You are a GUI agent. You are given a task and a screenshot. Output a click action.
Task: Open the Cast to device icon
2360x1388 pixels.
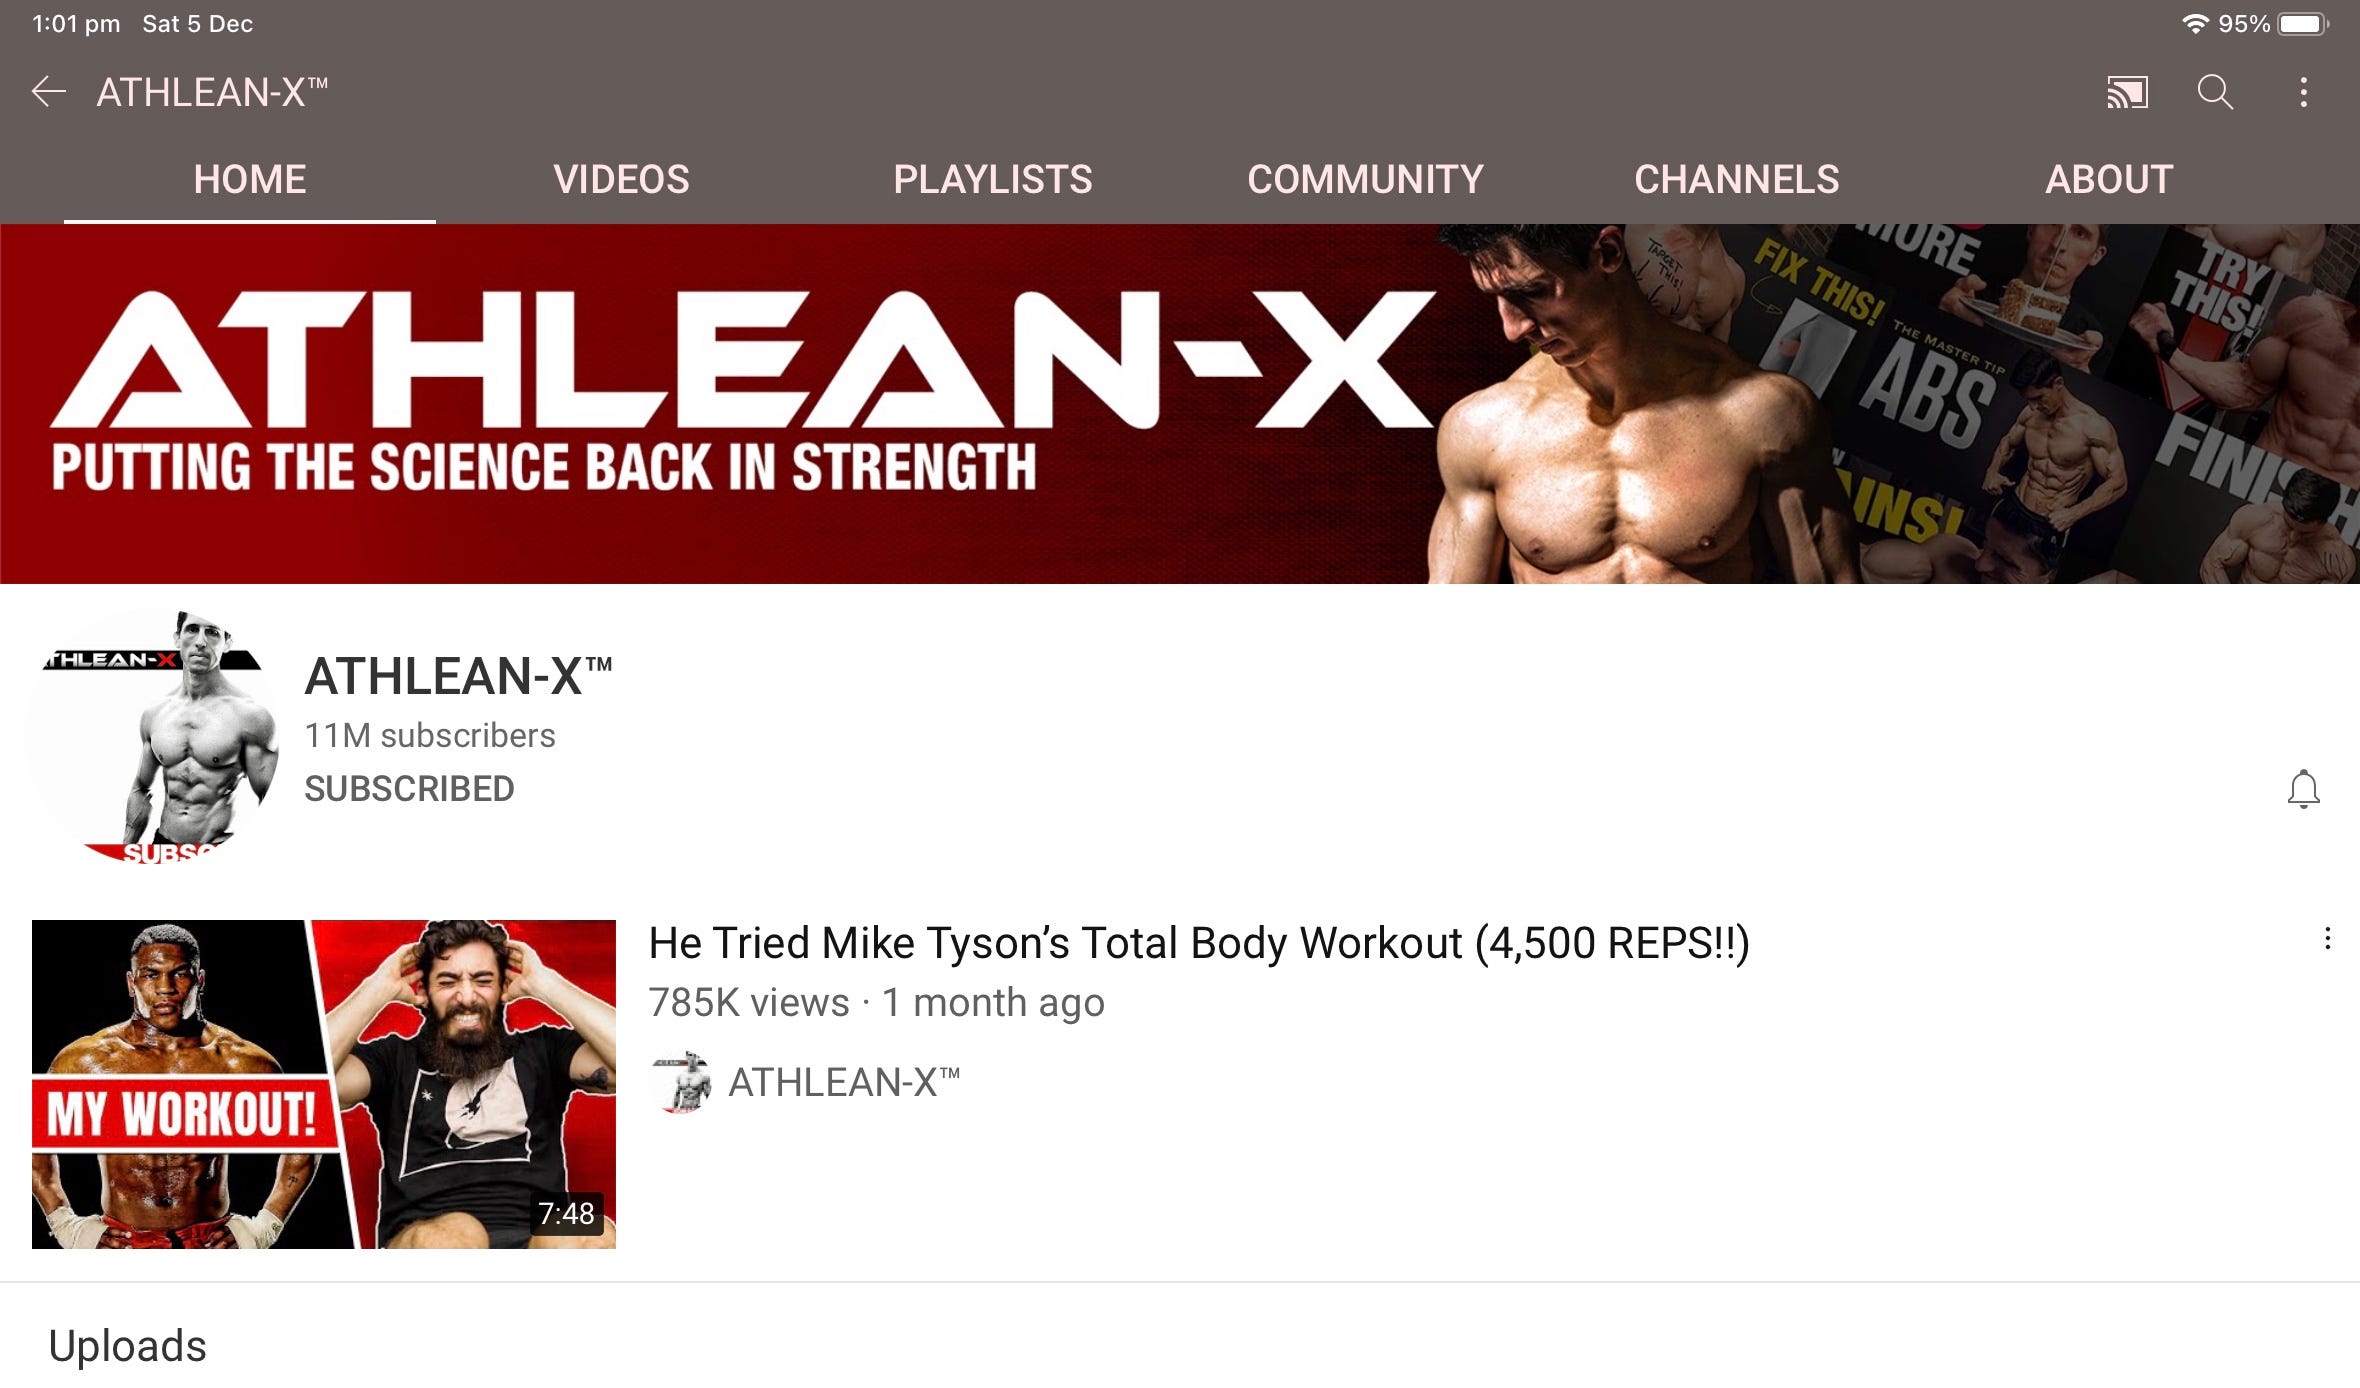pyautogui.click(x=2127, y=92)
